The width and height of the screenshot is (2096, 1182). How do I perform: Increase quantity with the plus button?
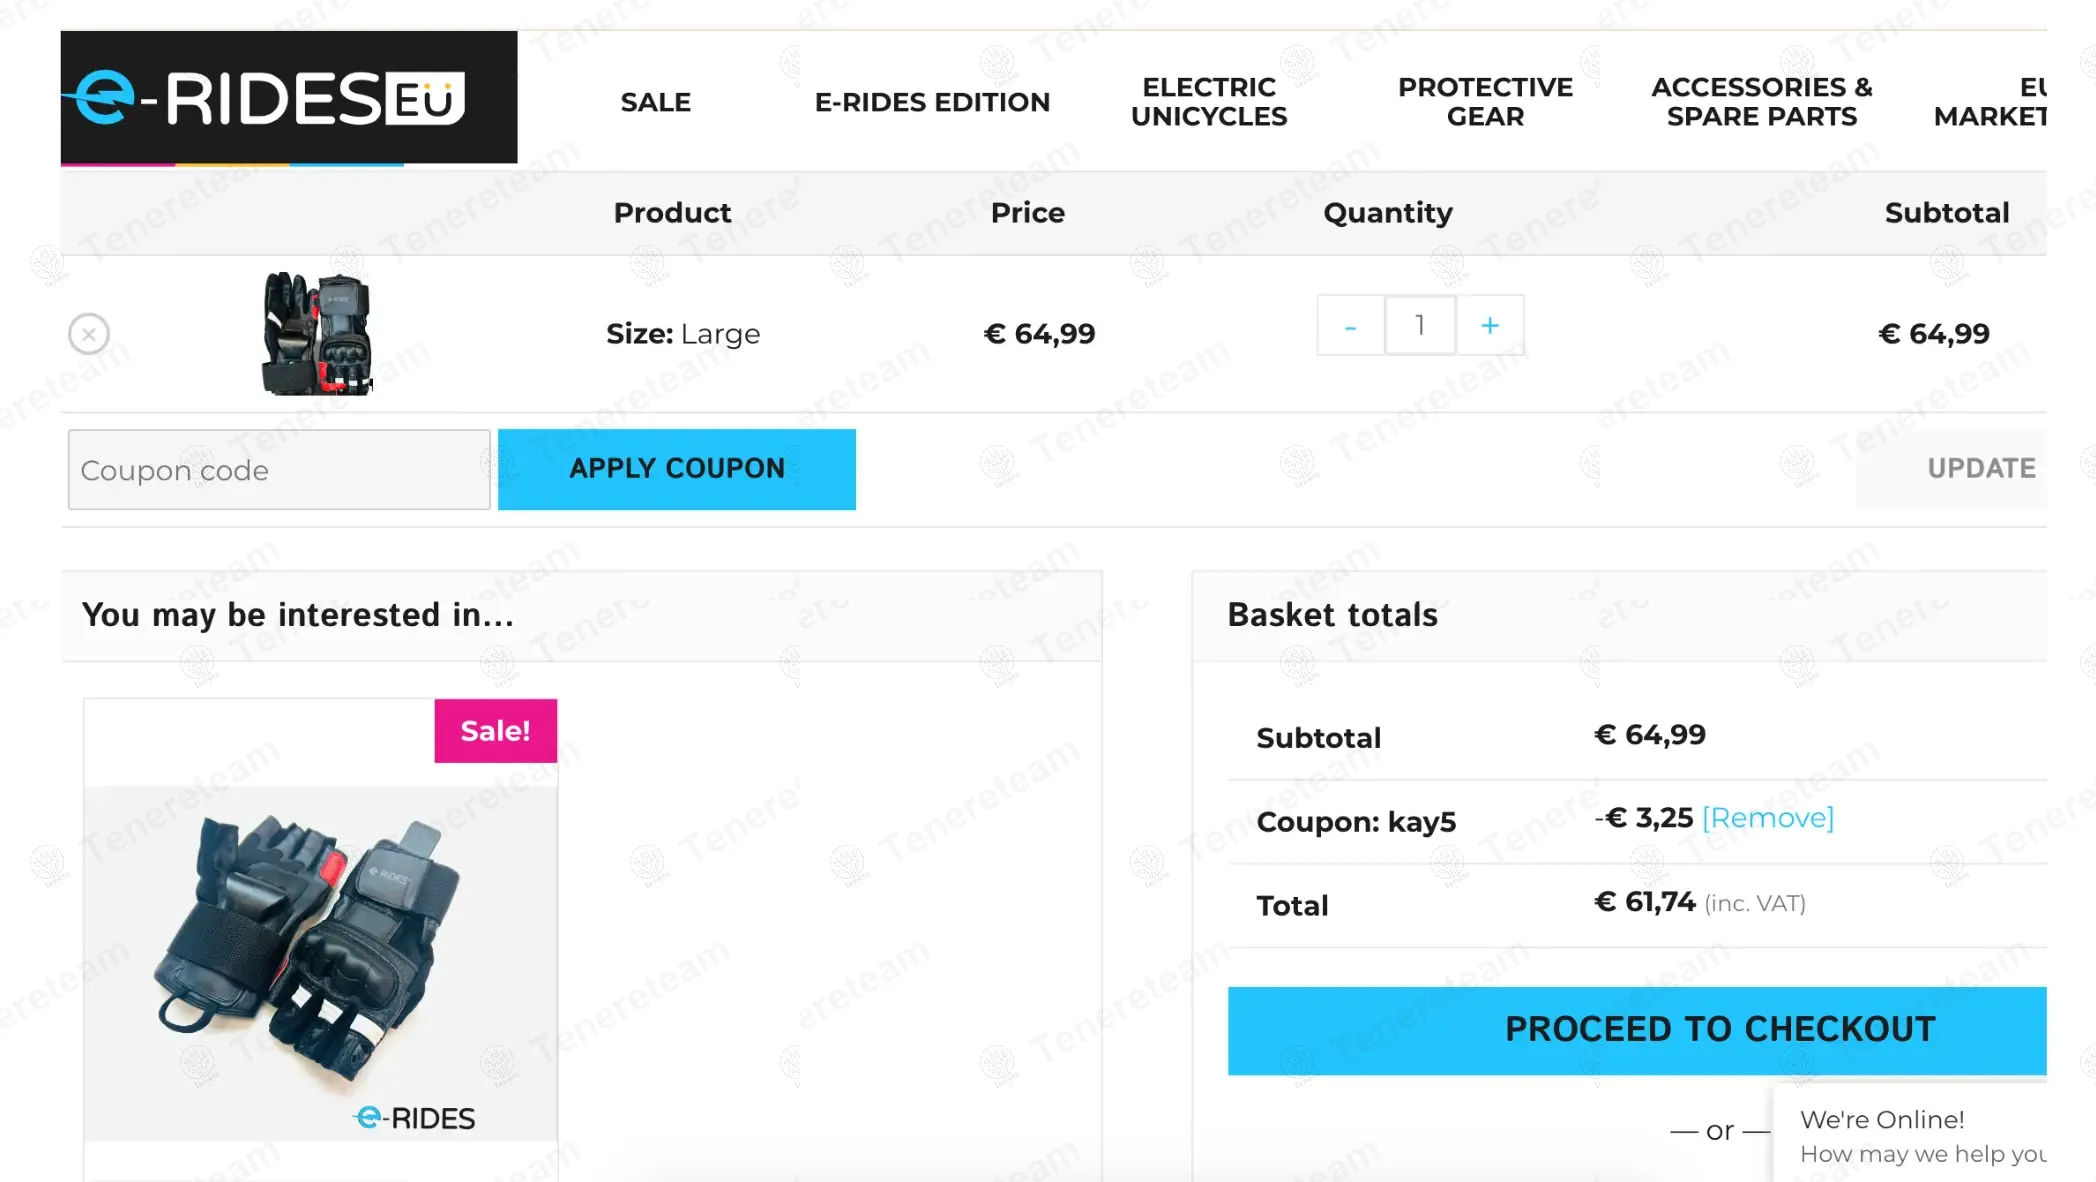pyautogui.click(x=1490, y=326)
